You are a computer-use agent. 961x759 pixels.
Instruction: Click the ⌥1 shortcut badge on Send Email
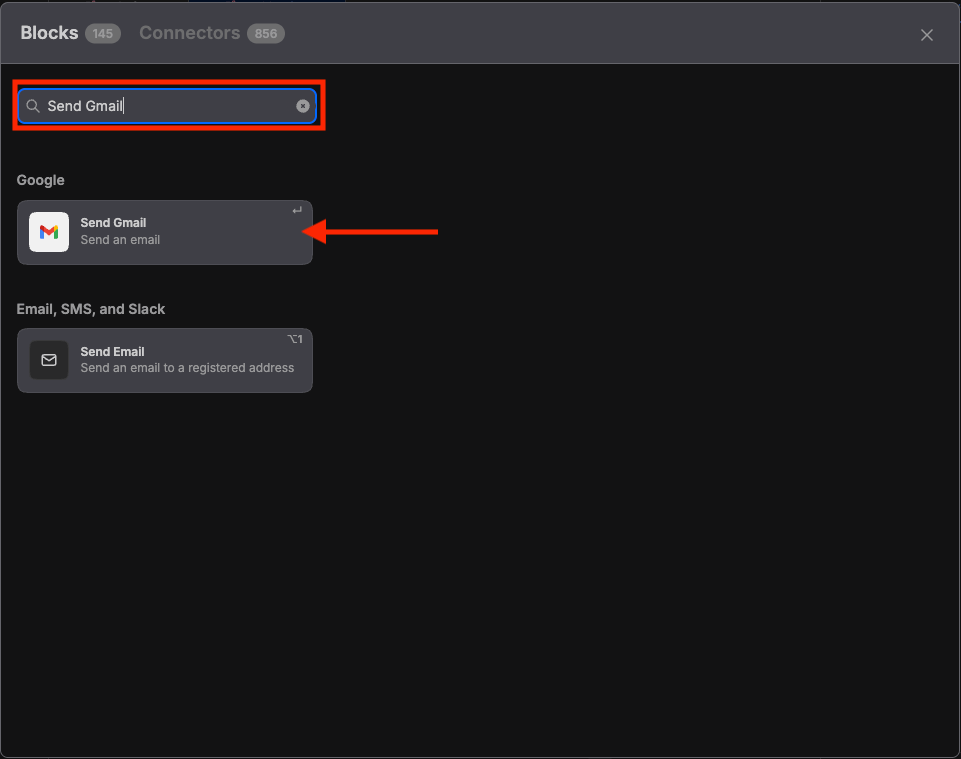click(x=293, y=338)
